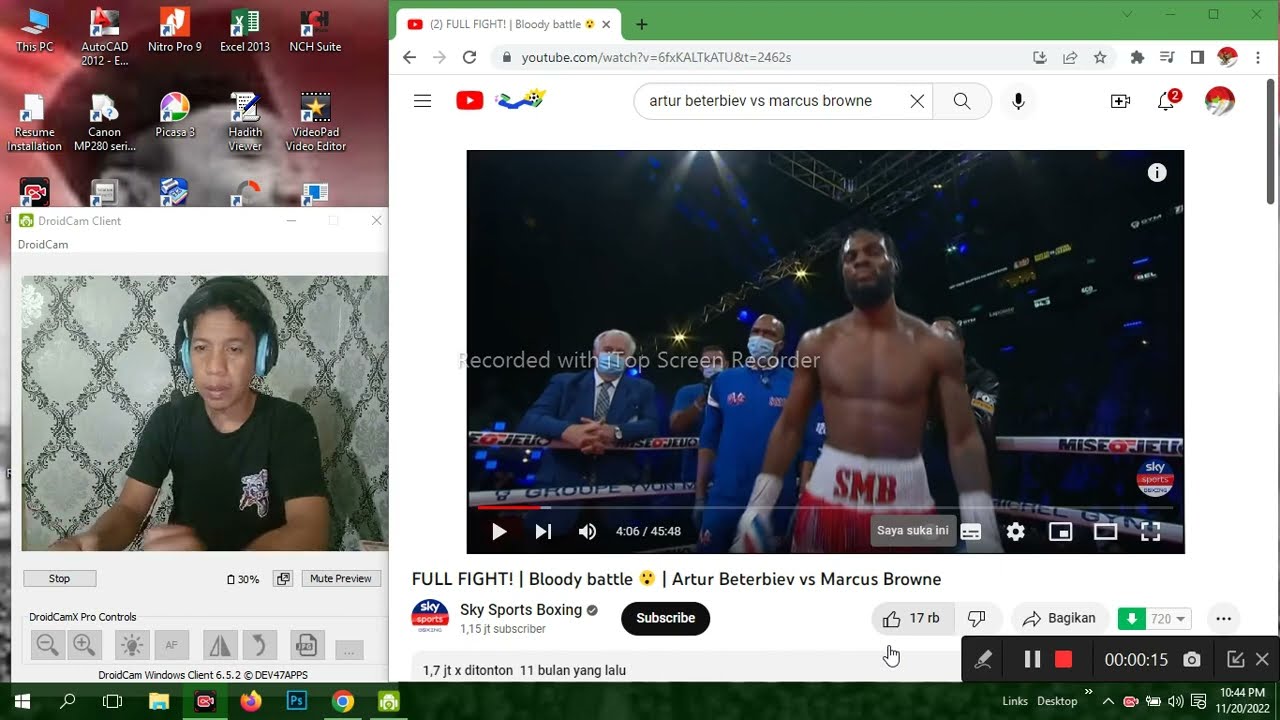
Task: Open more actions three-dot menu
Action: point(1223,619)
